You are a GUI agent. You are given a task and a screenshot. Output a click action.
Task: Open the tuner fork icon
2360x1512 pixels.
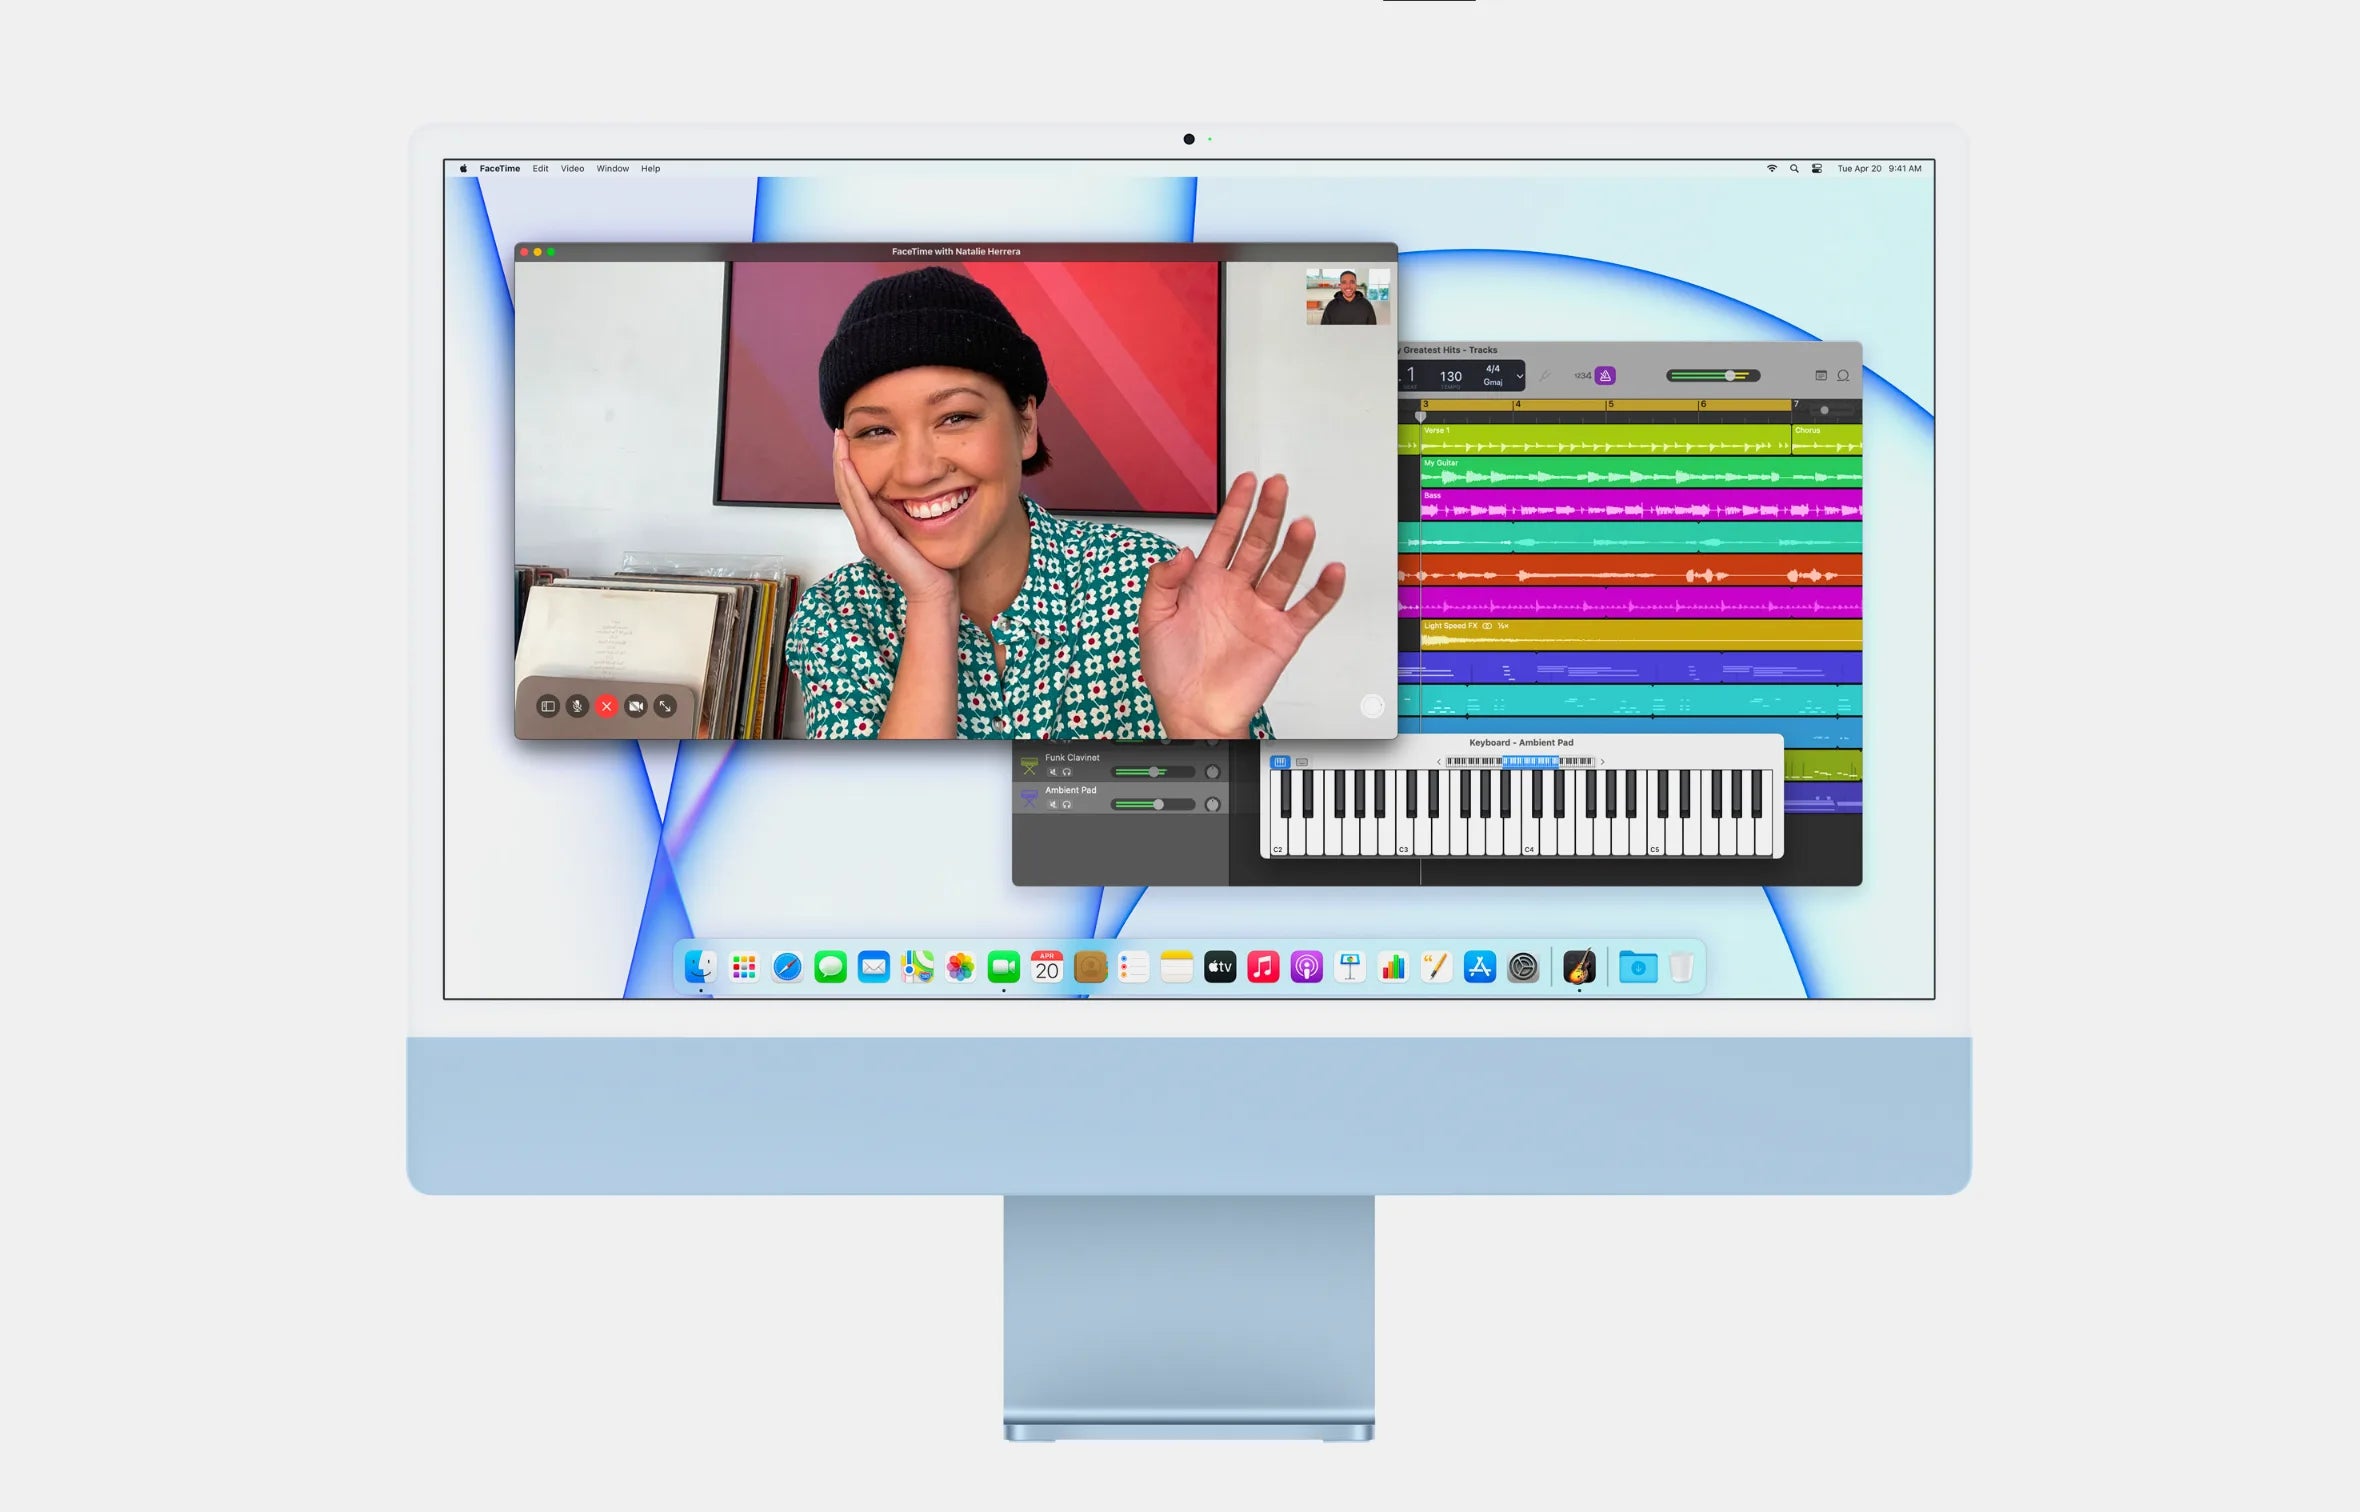1545,376
